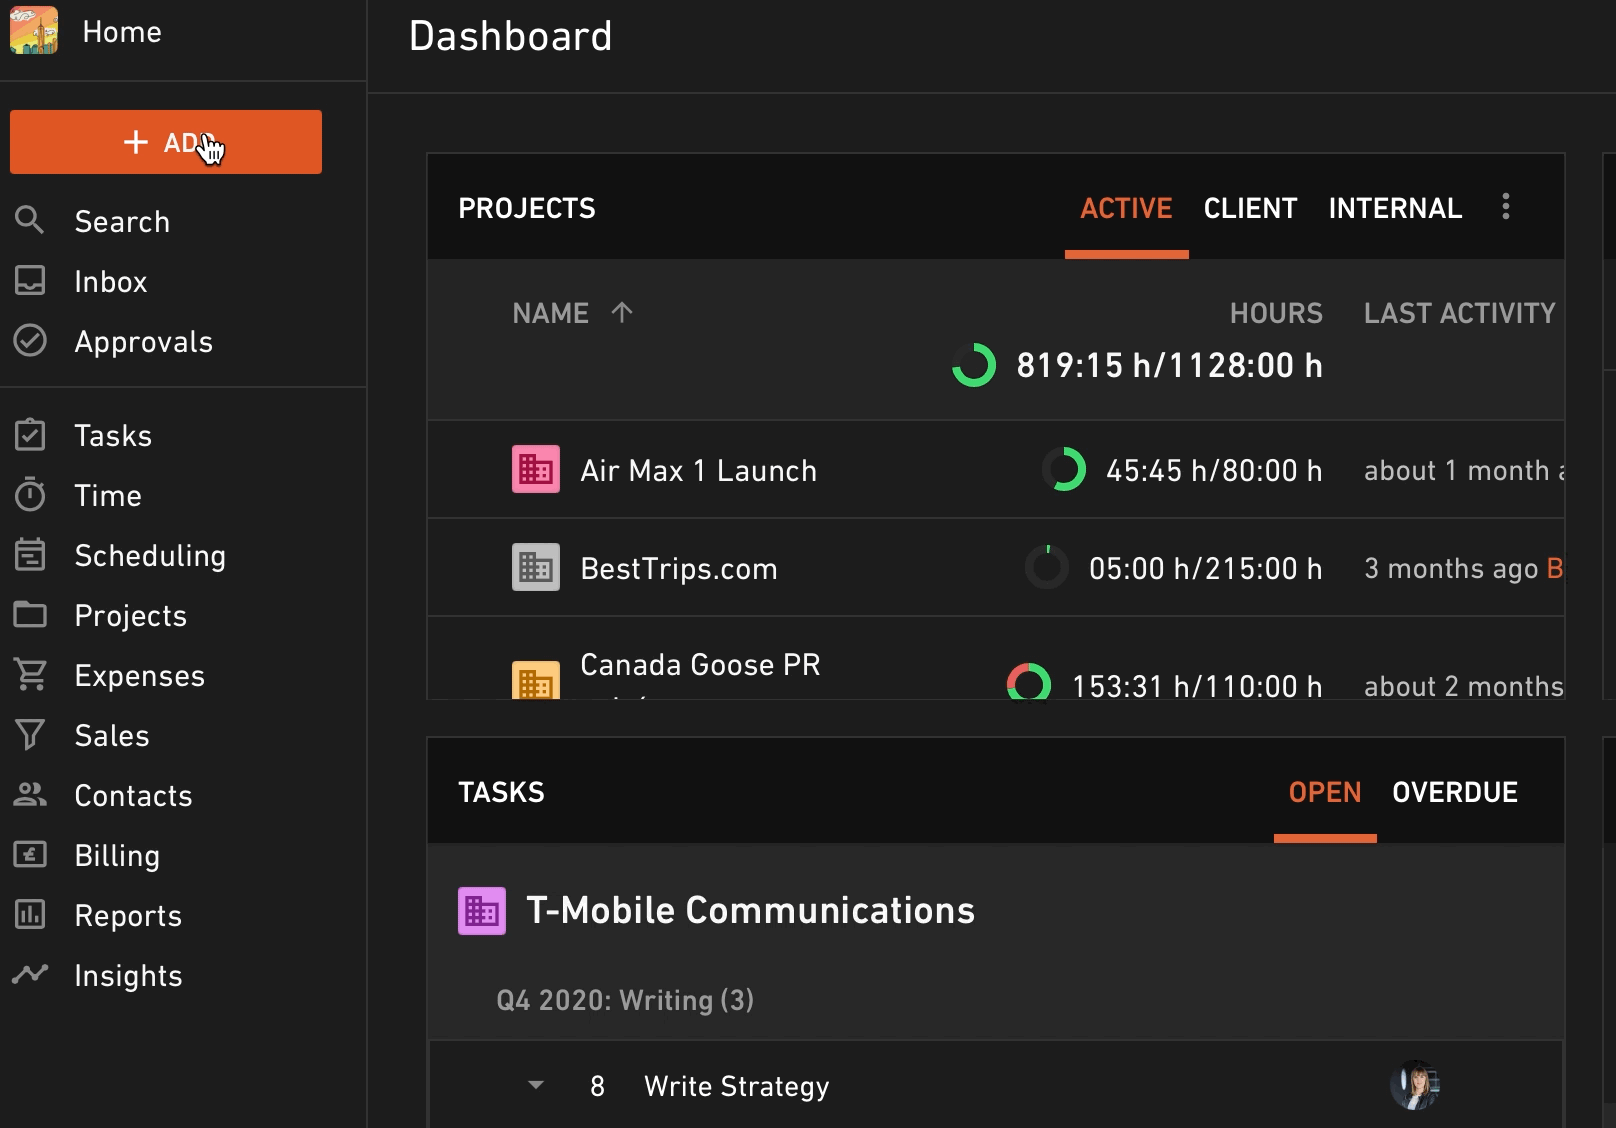
Task: Click the Projects folder icon
Action: (x=30, y=614)
